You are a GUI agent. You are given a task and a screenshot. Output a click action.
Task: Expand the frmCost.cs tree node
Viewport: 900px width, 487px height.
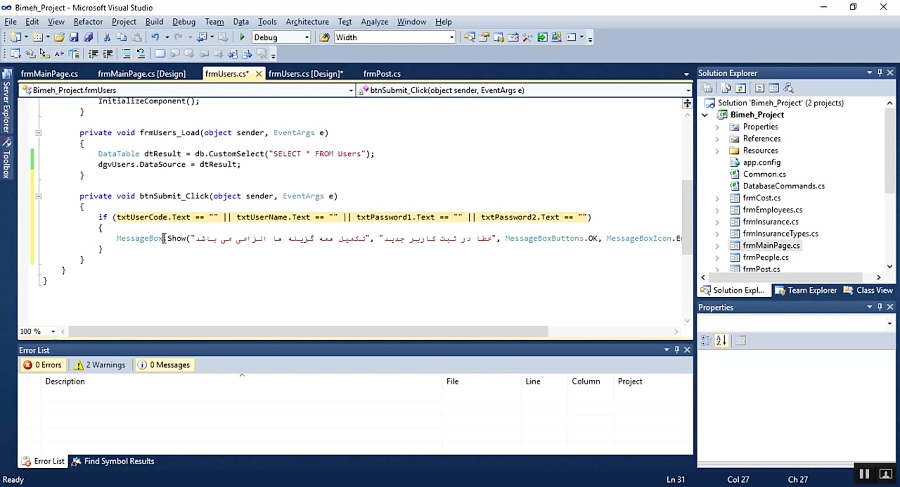tap(717, 199)
